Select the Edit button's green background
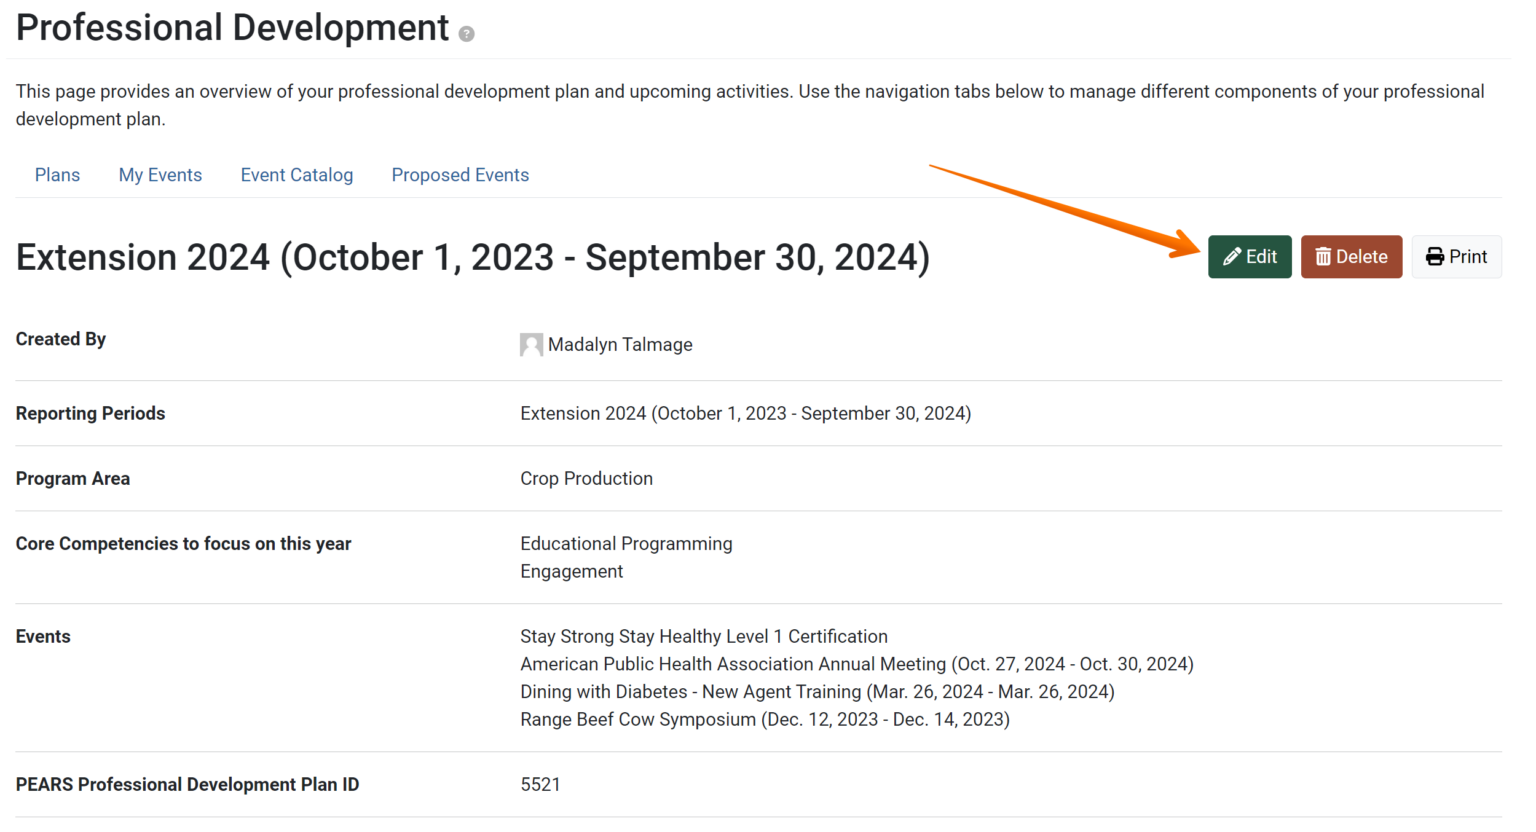The height and width of the screenshot is (832, 1536). (x=1250, y=256)
